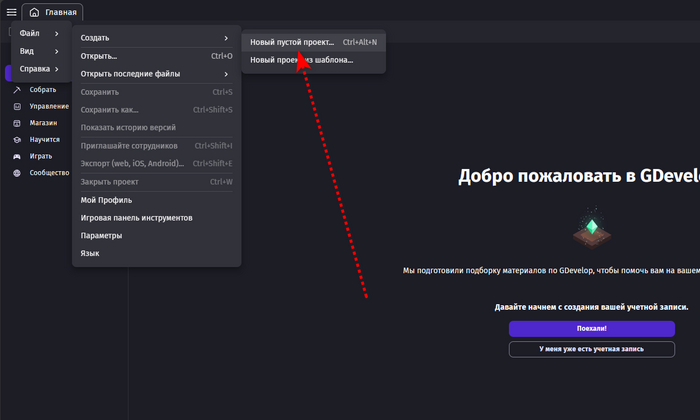Choose Открыть... from the file menu
This screenshot has width=700, height=420.
coord(156,56)
